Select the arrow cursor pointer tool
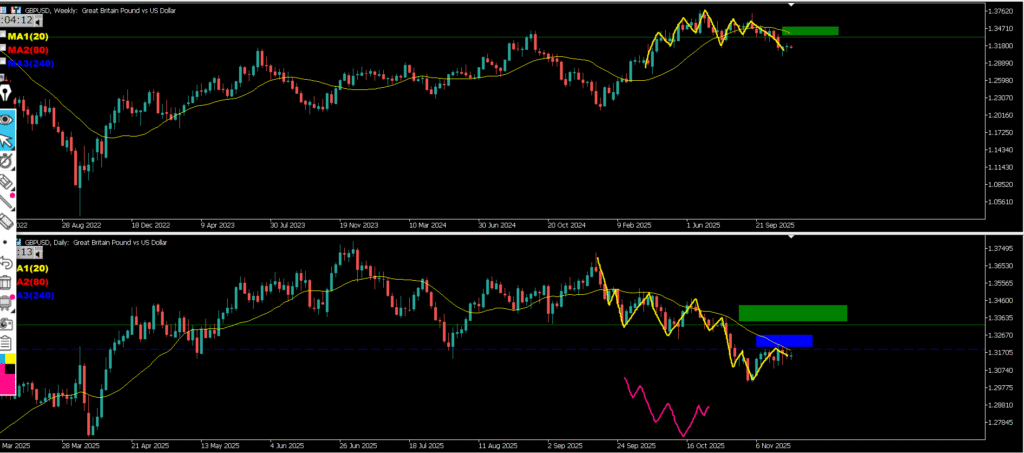Image resolution: width=1024 pixels, height=453 pixels. (x=7, y=140)
